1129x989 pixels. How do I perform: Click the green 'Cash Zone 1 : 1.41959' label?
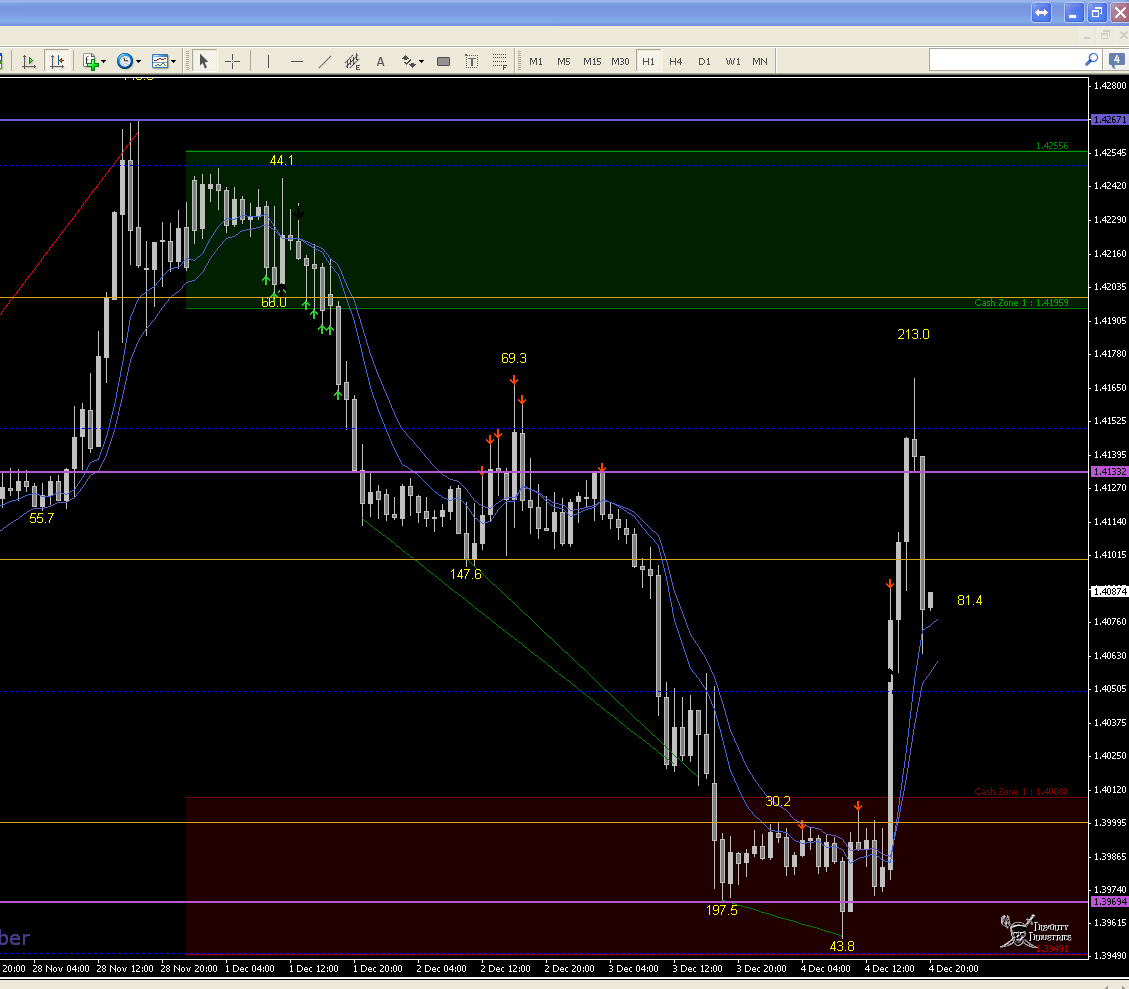pos(1021,303)
